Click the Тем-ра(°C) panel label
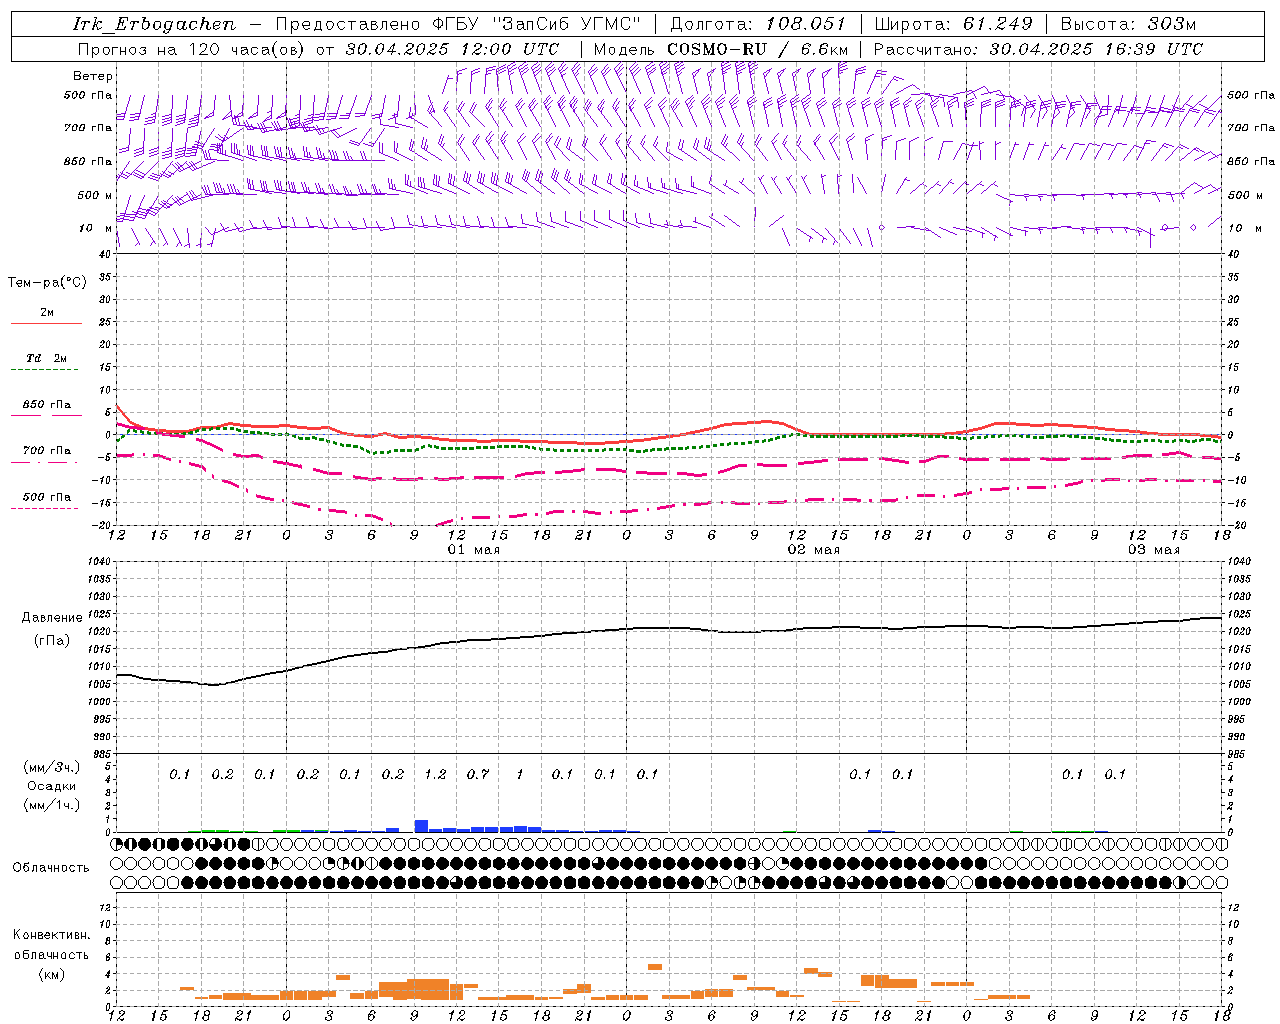The image size is (1280, 1024). [x=47, y=283]
